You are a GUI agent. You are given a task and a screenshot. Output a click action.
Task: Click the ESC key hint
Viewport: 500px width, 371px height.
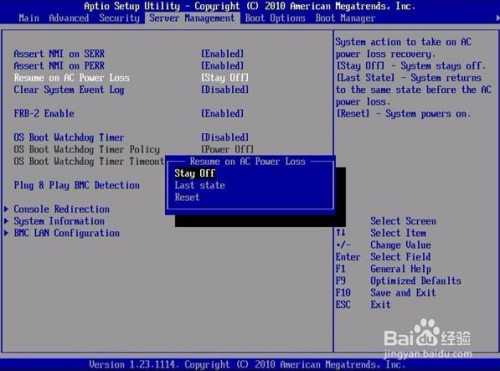pos(343,305)
